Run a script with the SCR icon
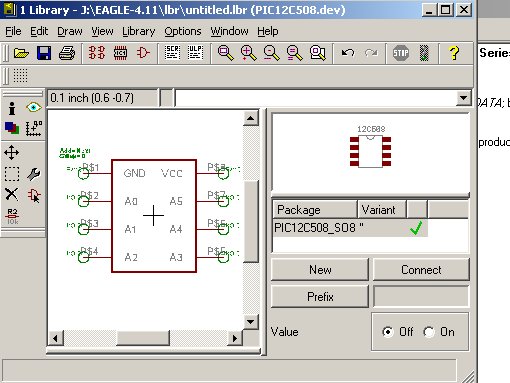510x383 pixels. [172, 53]
